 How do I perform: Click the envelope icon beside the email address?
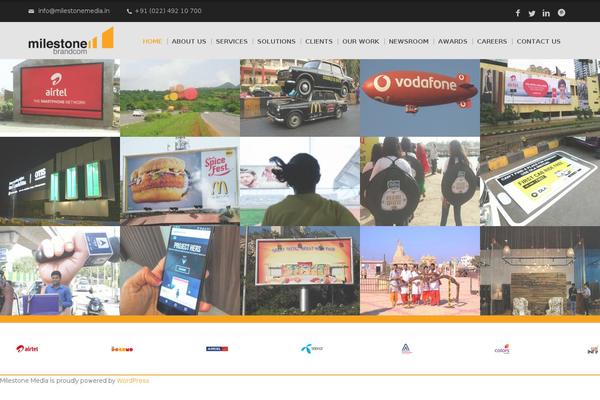point(31,11)
